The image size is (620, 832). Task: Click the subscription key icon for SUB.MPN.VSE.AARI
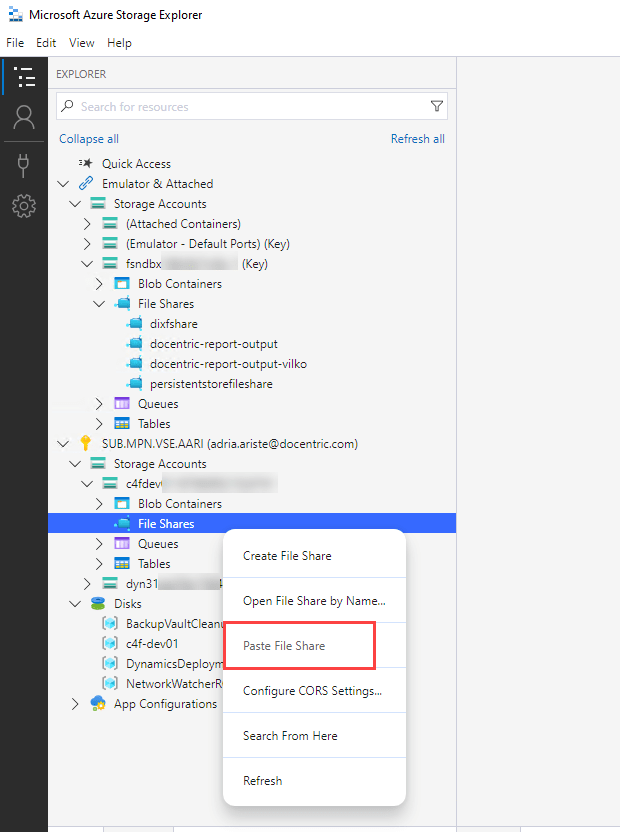pyautogui.click(x=85, y=443)
